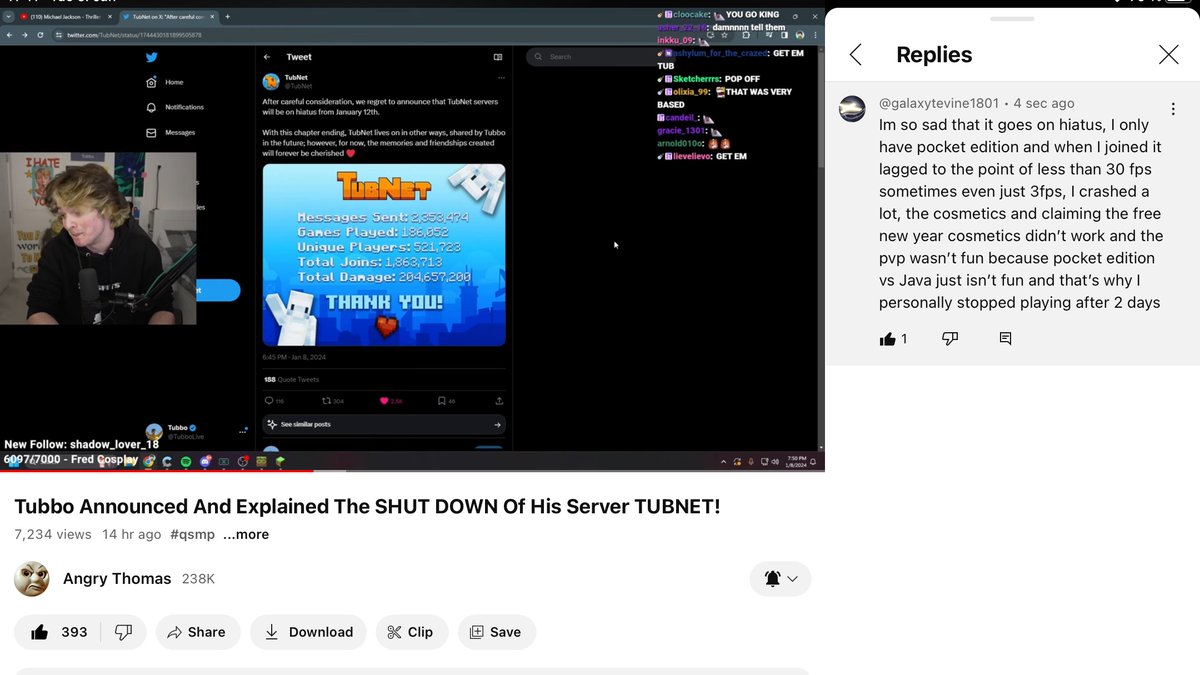Viewport: 1200px width, 675px height.
Task: Click the taskbar clock showing 7:50 PM
Action: point(797,461)
